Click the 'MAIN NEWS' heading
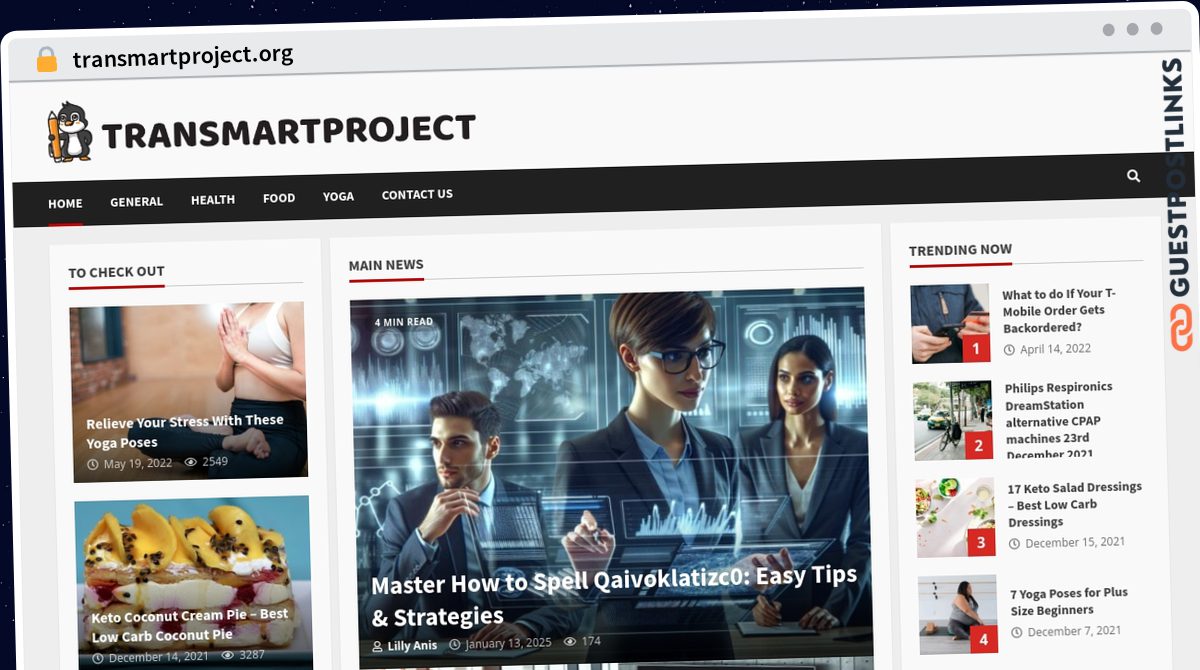 point(386,265)
